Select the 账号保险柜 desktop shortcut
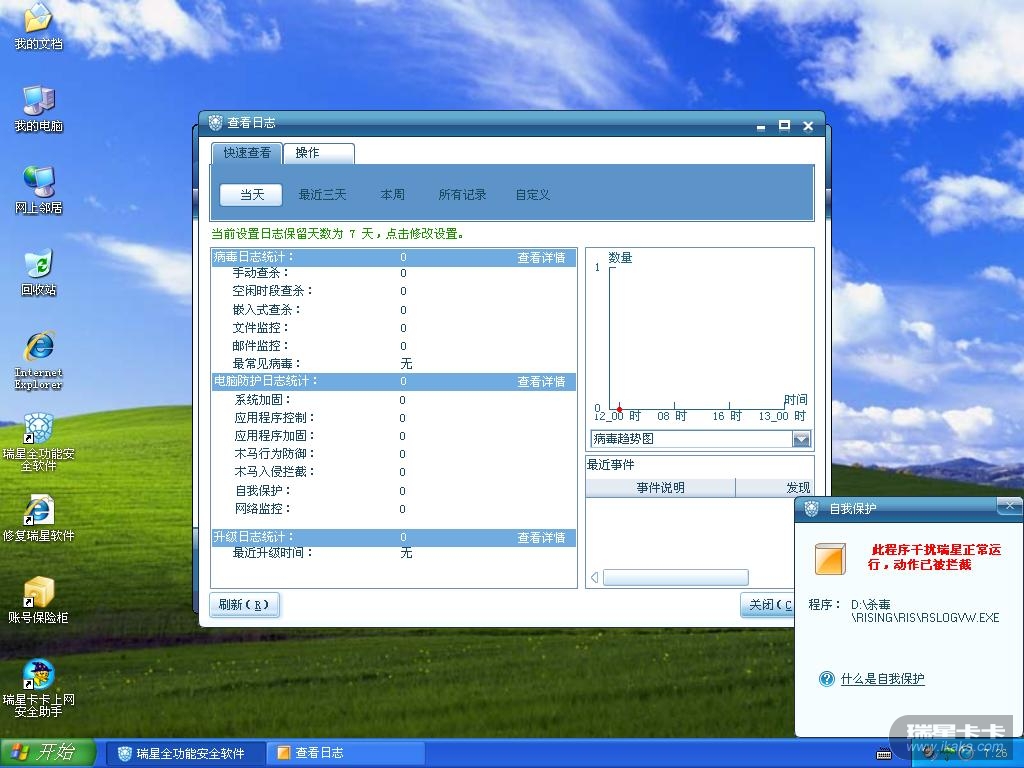The image size is (1024, 768). (x=38, y=600)
